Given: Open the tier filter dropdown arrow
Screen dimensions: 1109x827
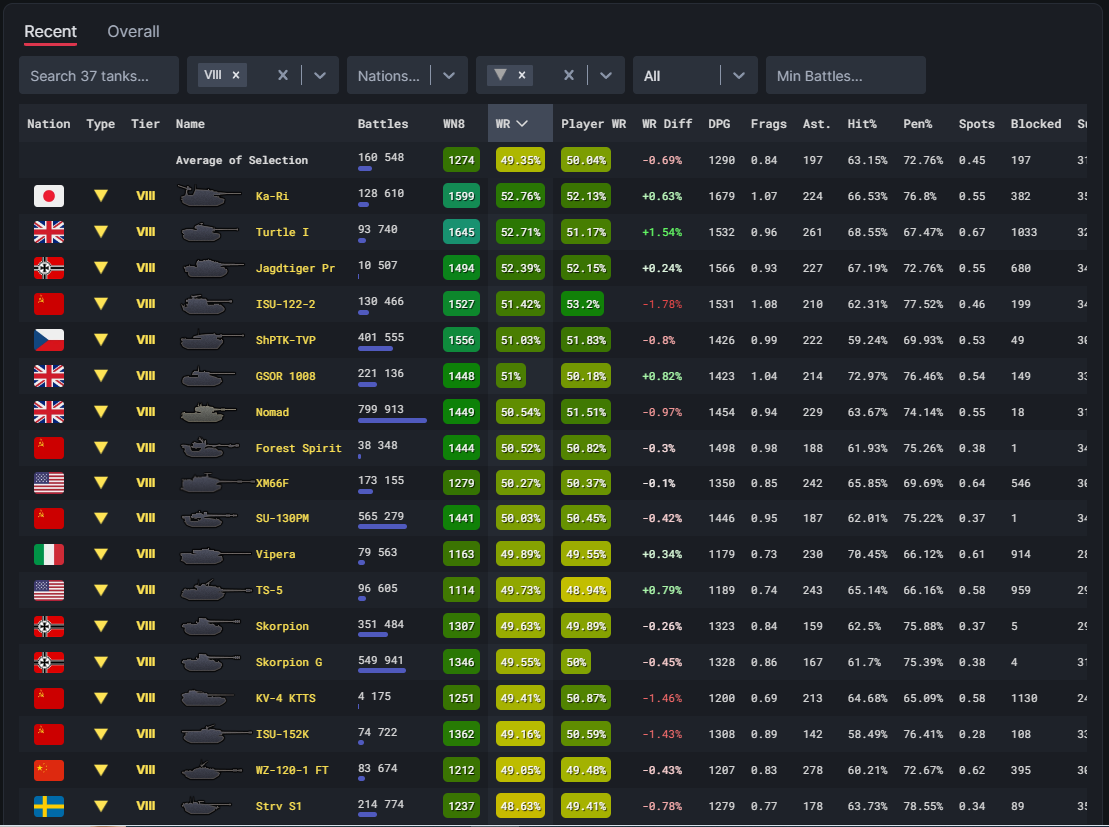Looking at the screenshot, I should tap(320, 75).
